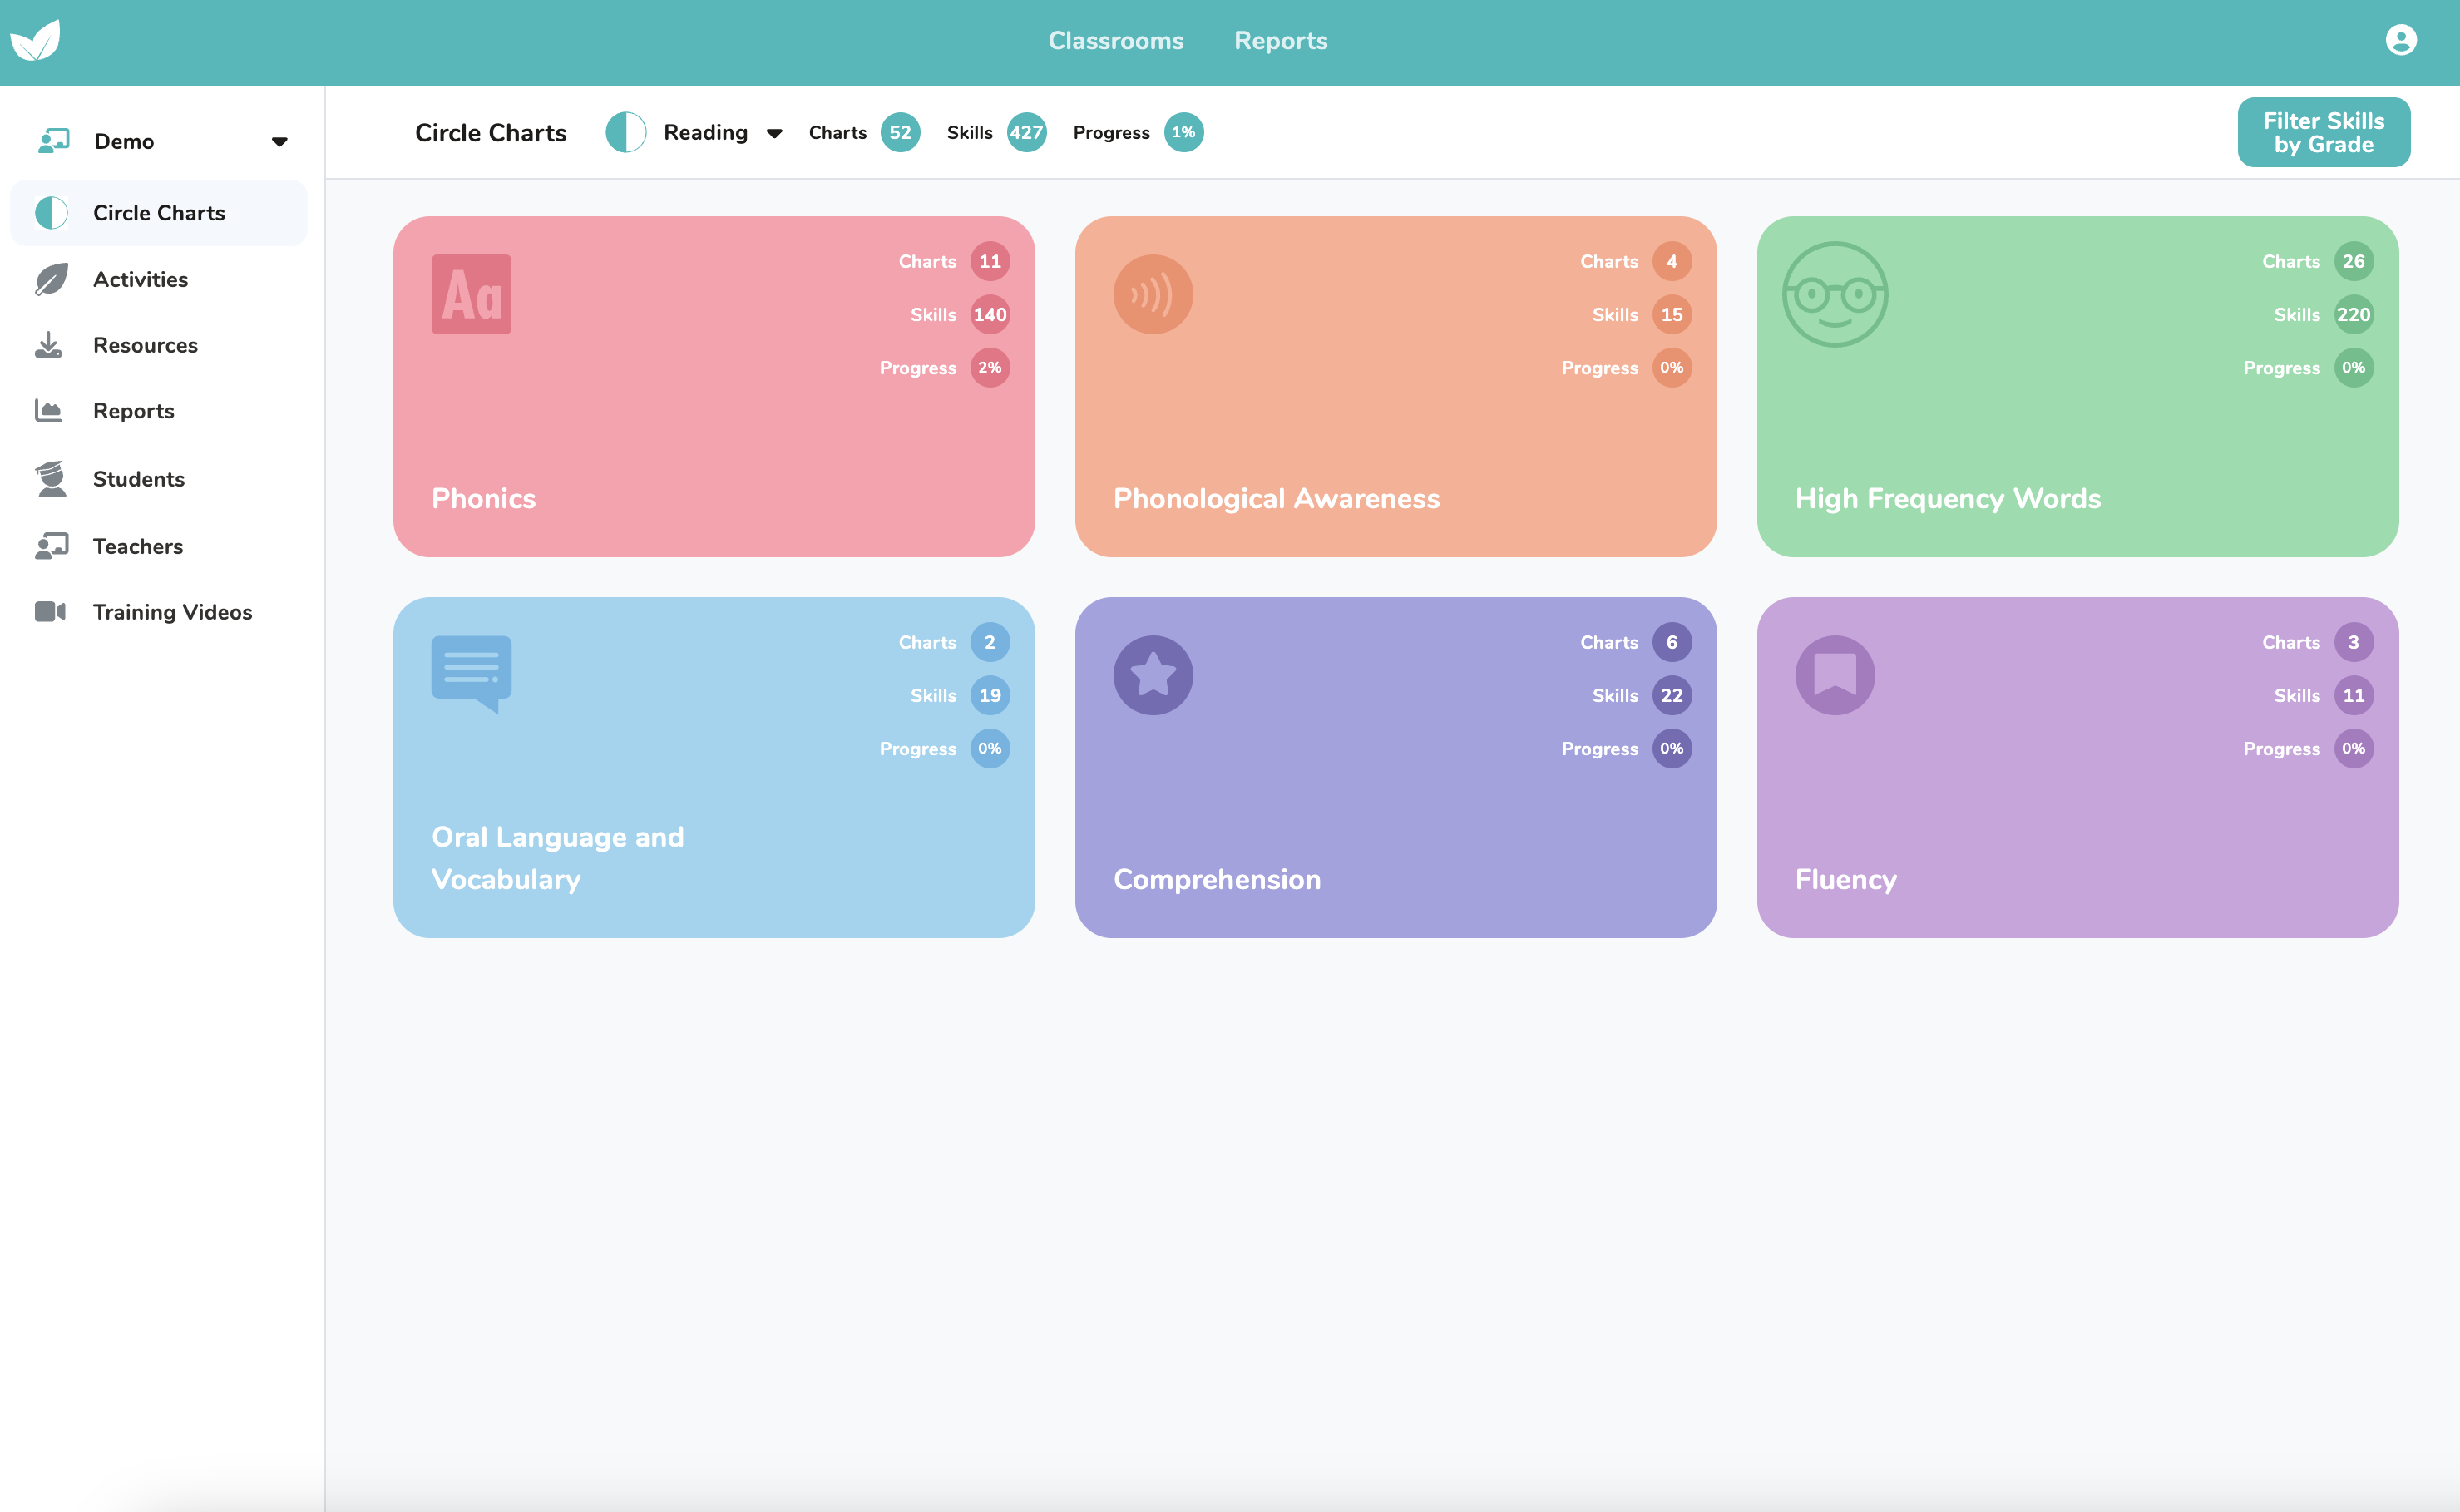This screenshot has width=2460, height=1512.
Task: Click the Comprehension Charts 6 badge
Action: click(x=1671, y=642)
